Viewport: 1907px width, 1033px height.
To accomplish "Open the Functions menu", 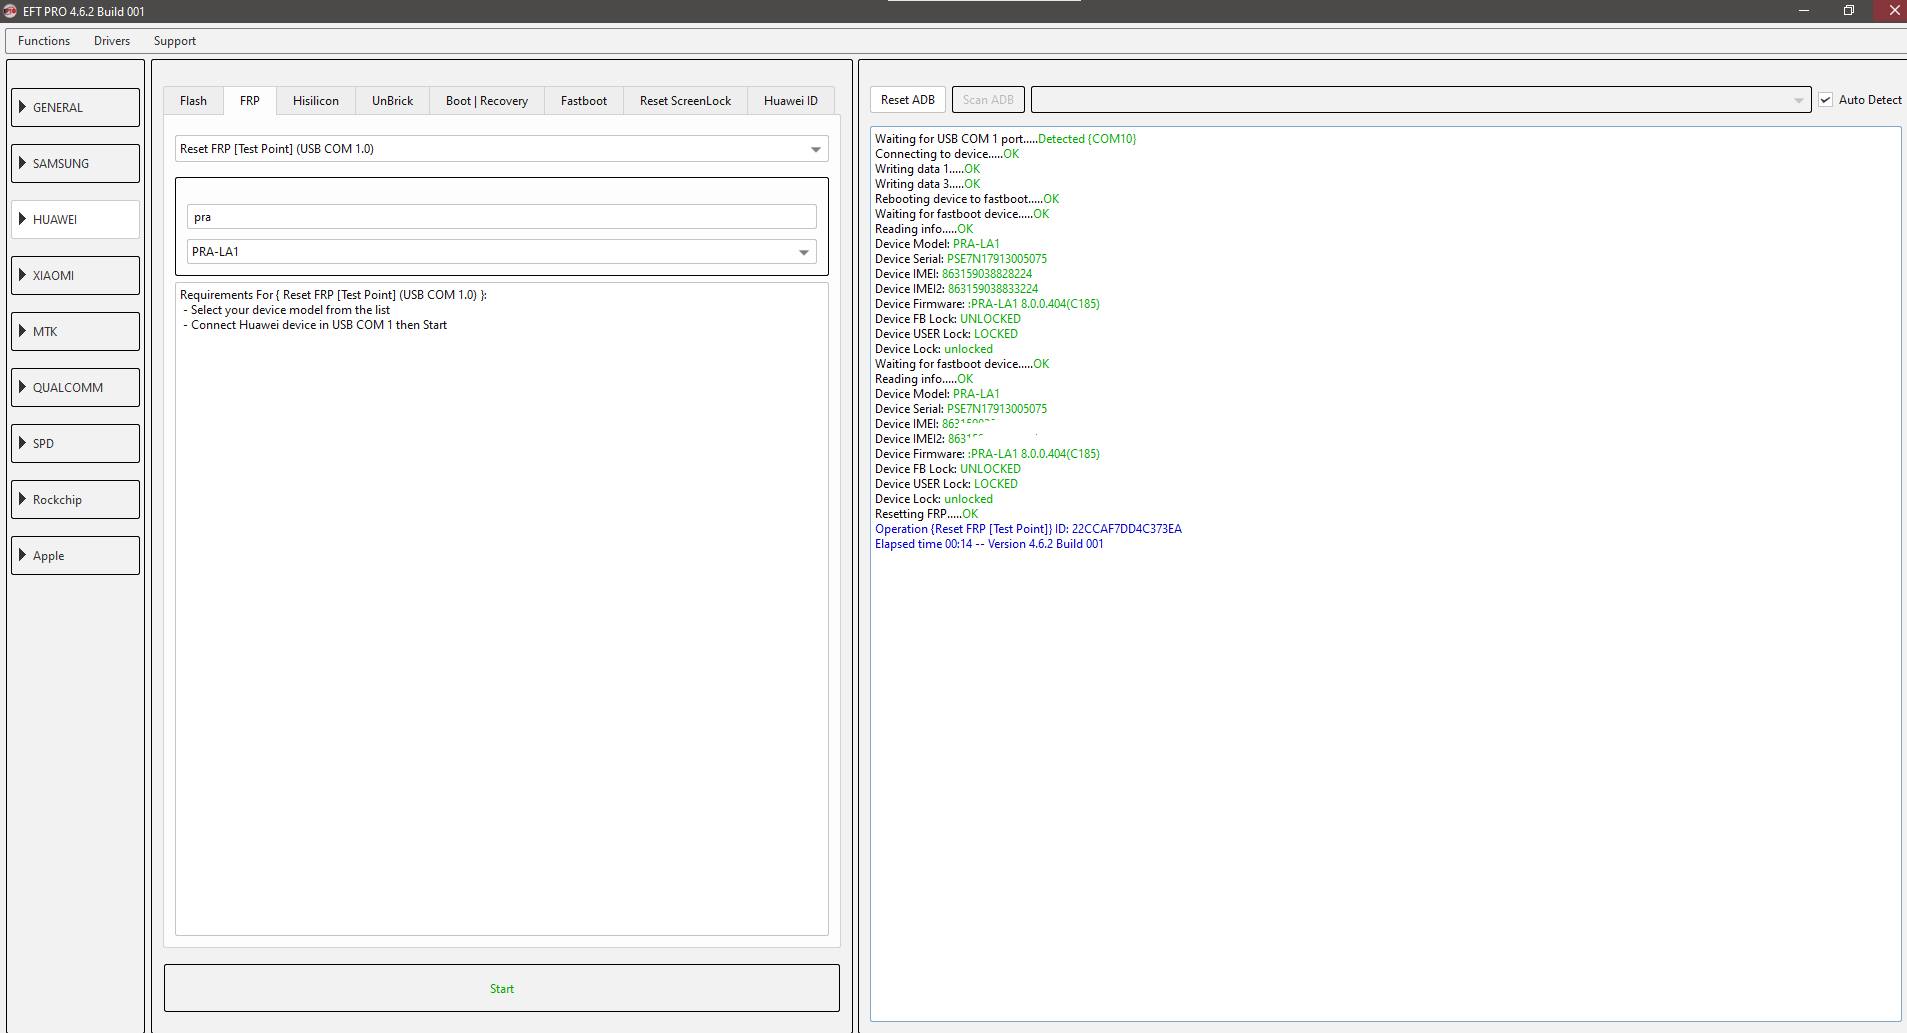I will pyautogui.click(x=44, y=41).
